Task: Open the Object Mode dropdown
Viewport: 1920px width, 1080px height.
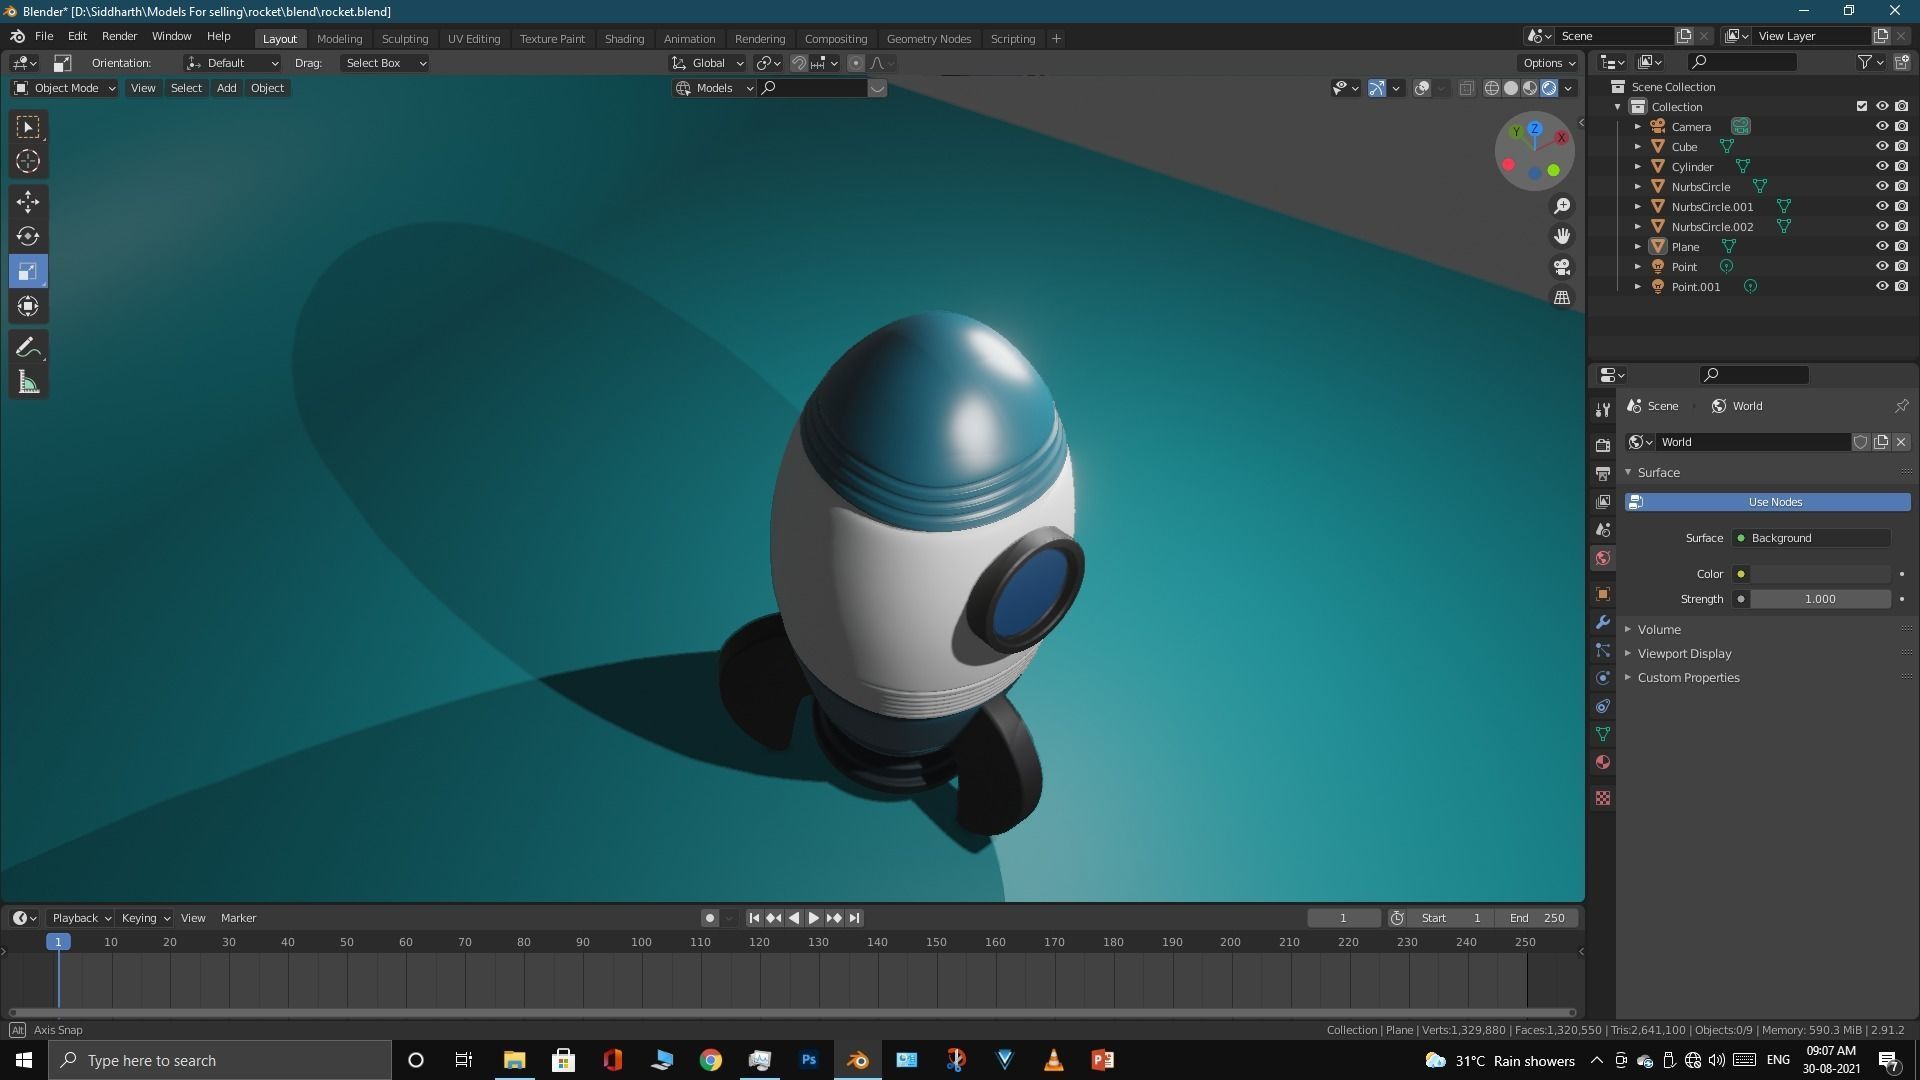Action: coord(65,88)
